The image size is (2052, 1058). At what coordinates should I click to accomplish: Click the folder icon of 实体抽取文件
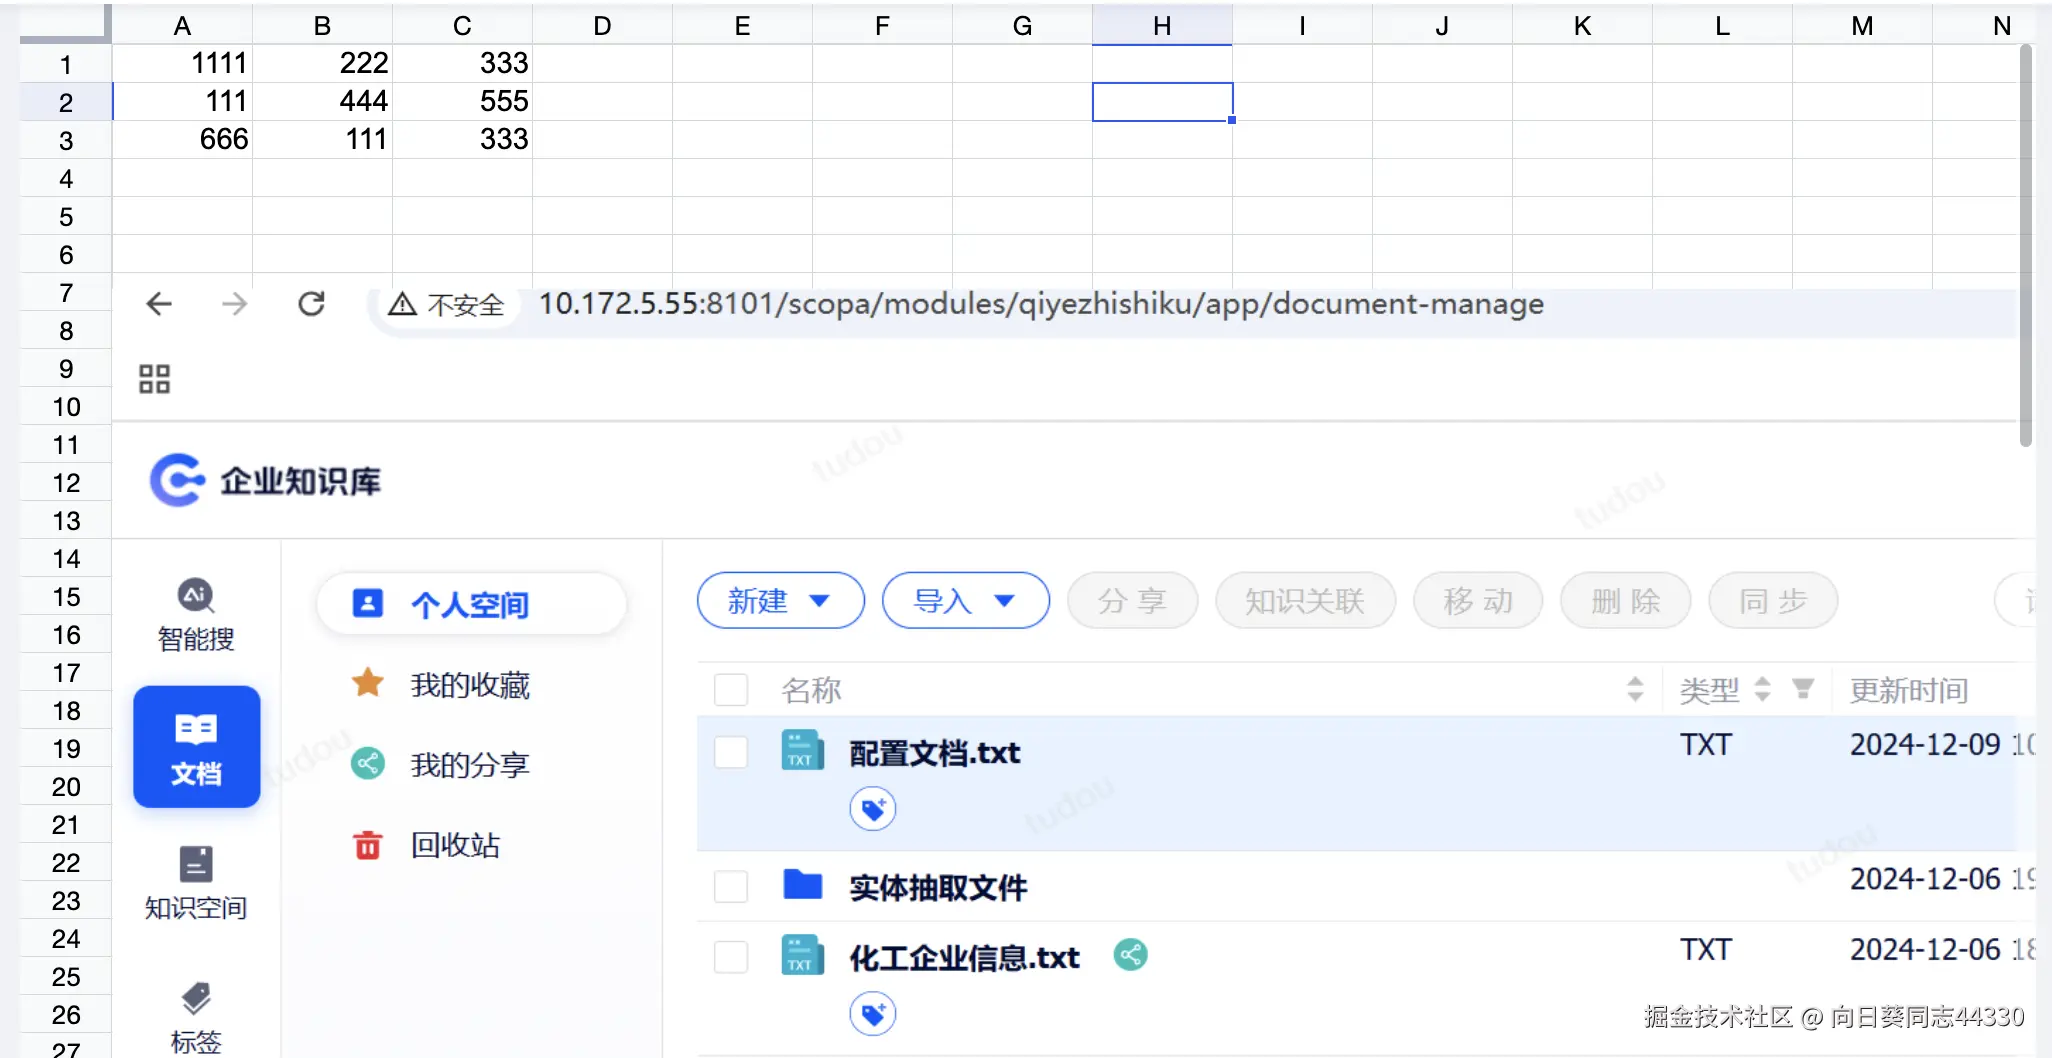tap(802, 885)
